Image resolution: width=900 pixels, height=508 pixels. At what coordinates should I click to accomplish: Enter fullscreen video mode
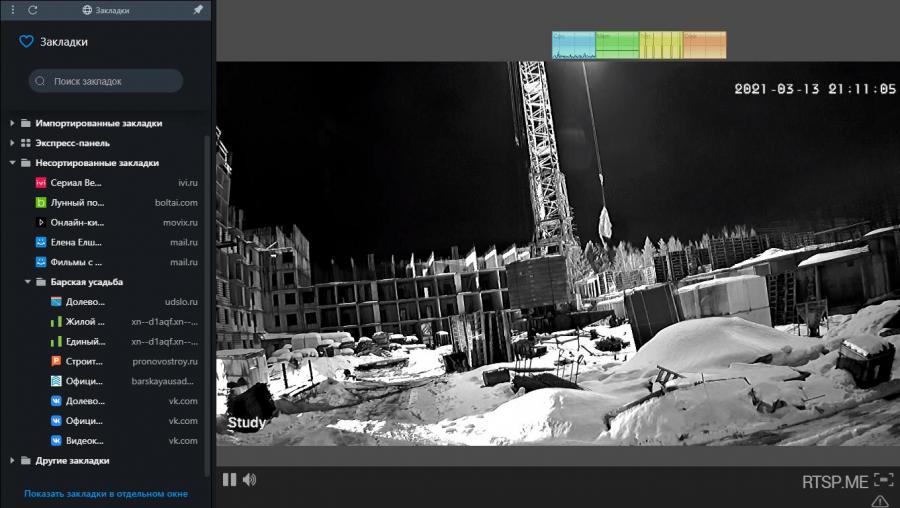882,480
